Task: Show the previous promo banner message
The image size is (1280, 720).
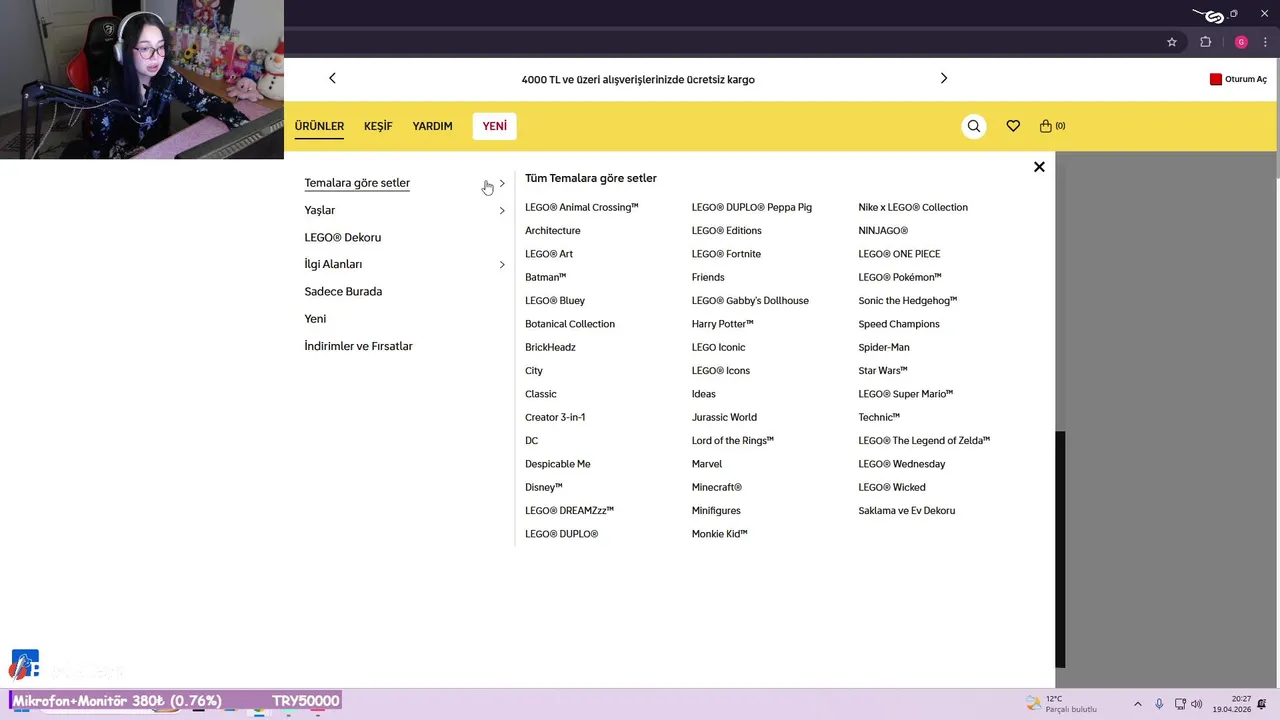Action: 332,78
